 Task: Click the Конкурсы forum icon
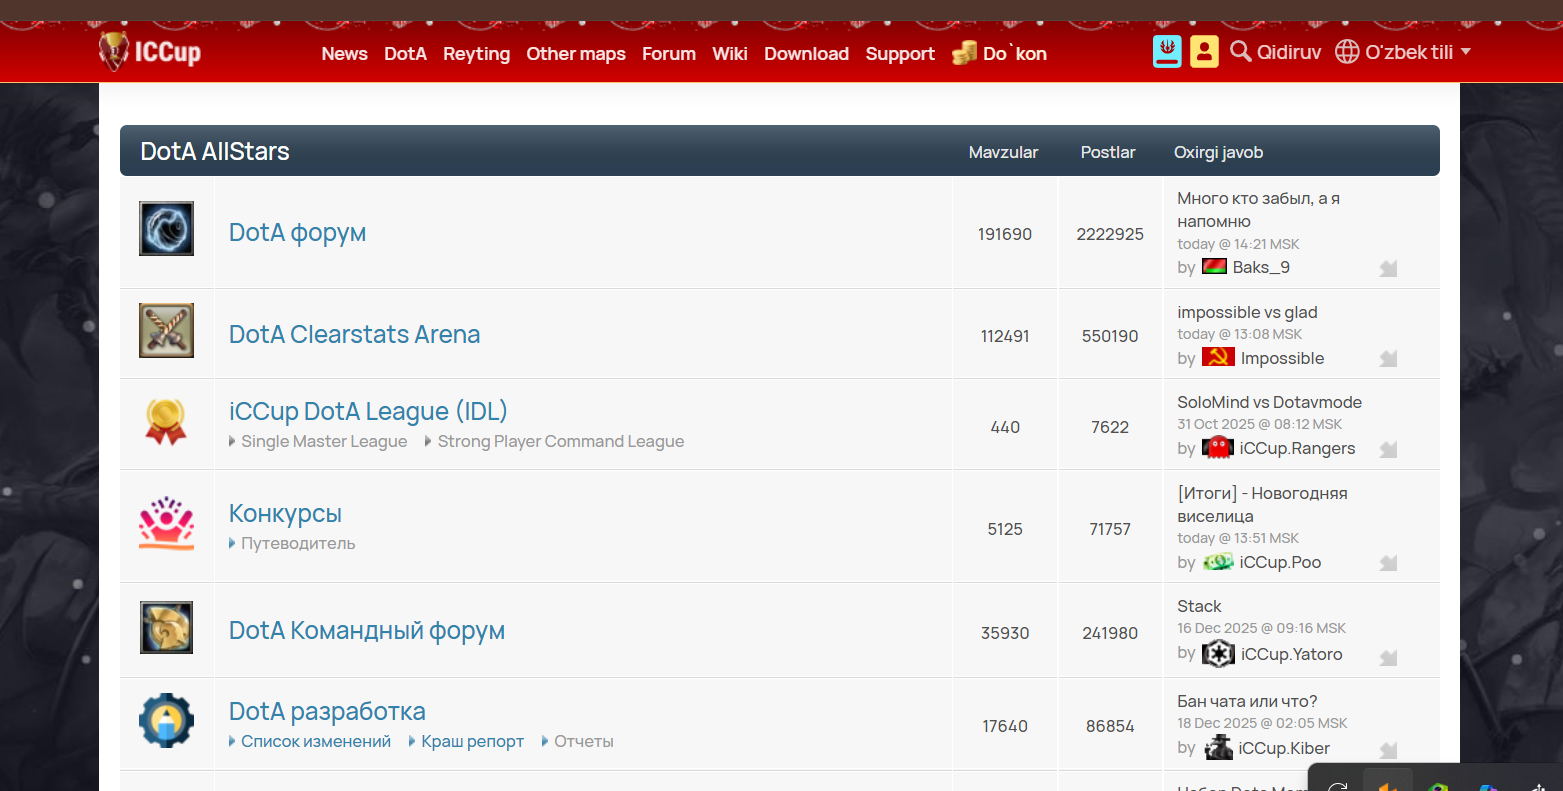[166, 524]
